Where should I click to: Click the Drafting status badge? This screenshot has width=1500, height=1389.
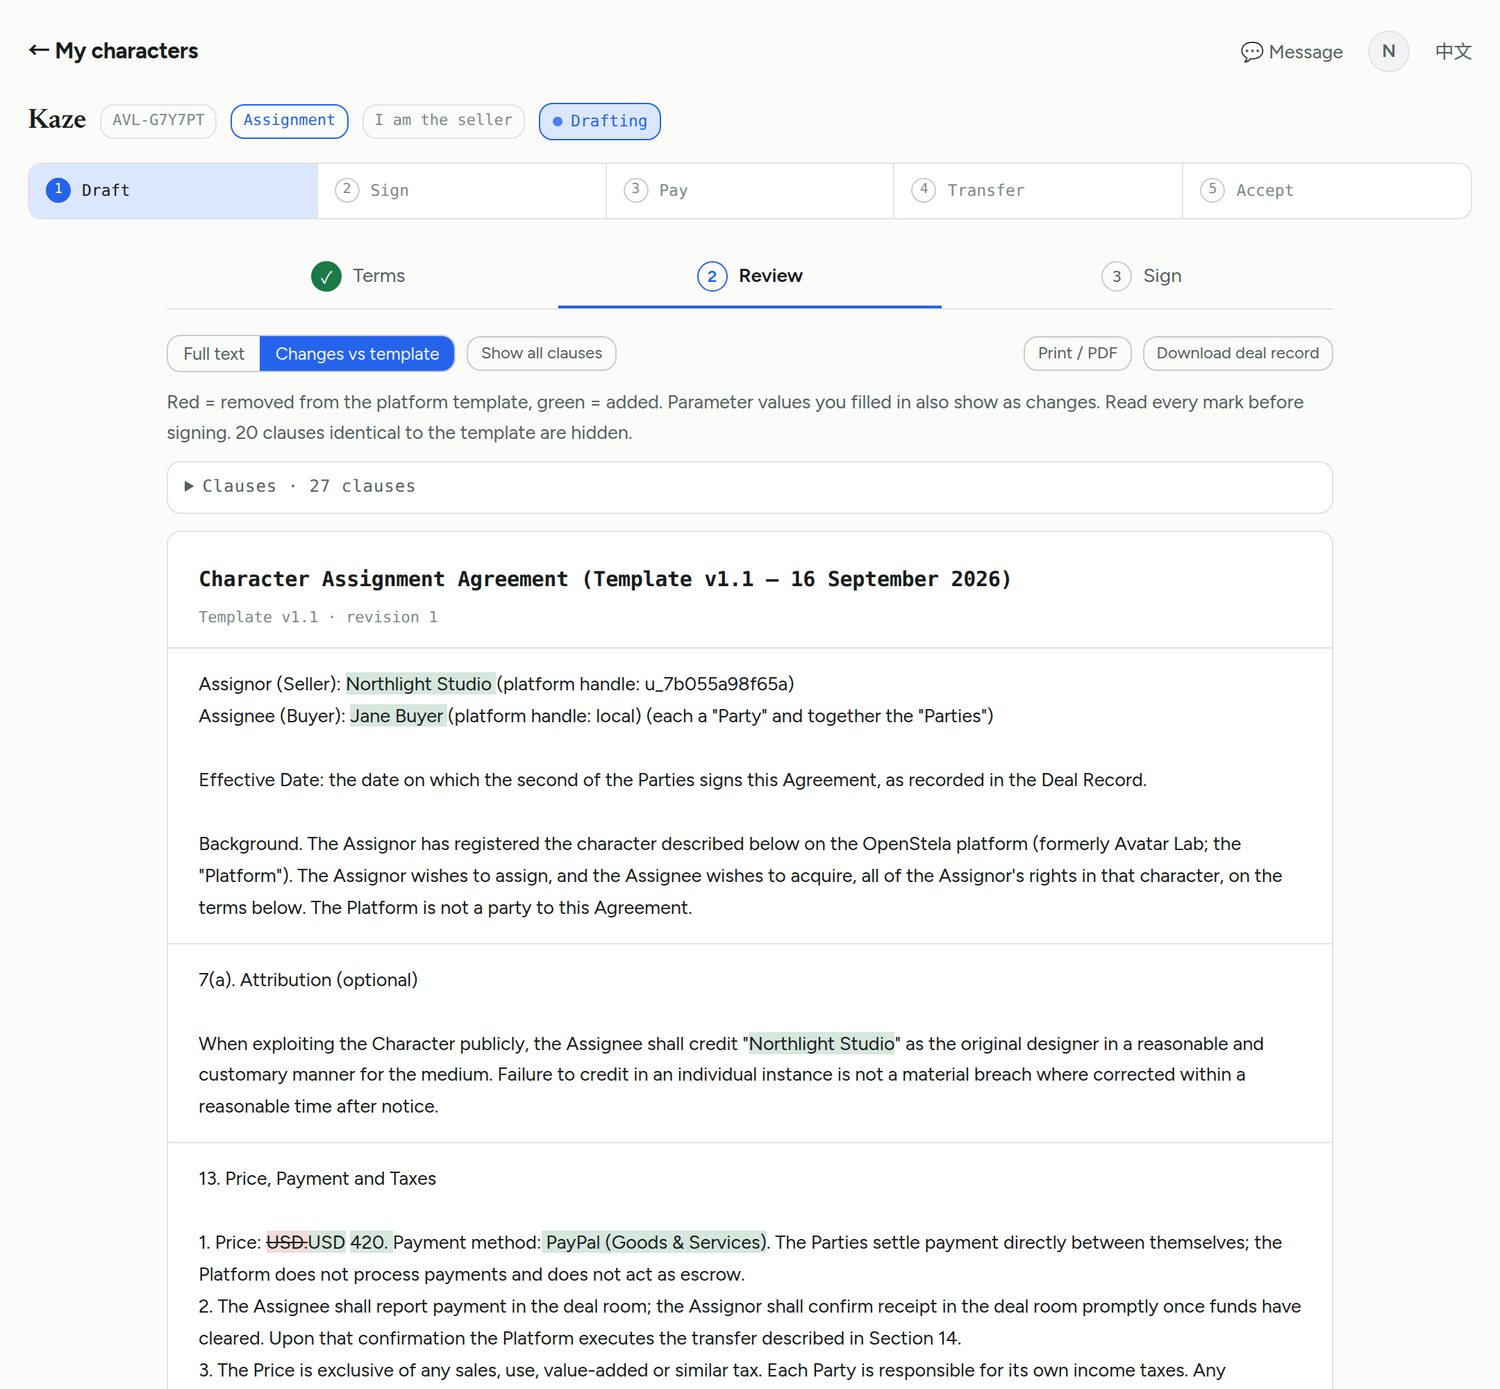[599, 121]
